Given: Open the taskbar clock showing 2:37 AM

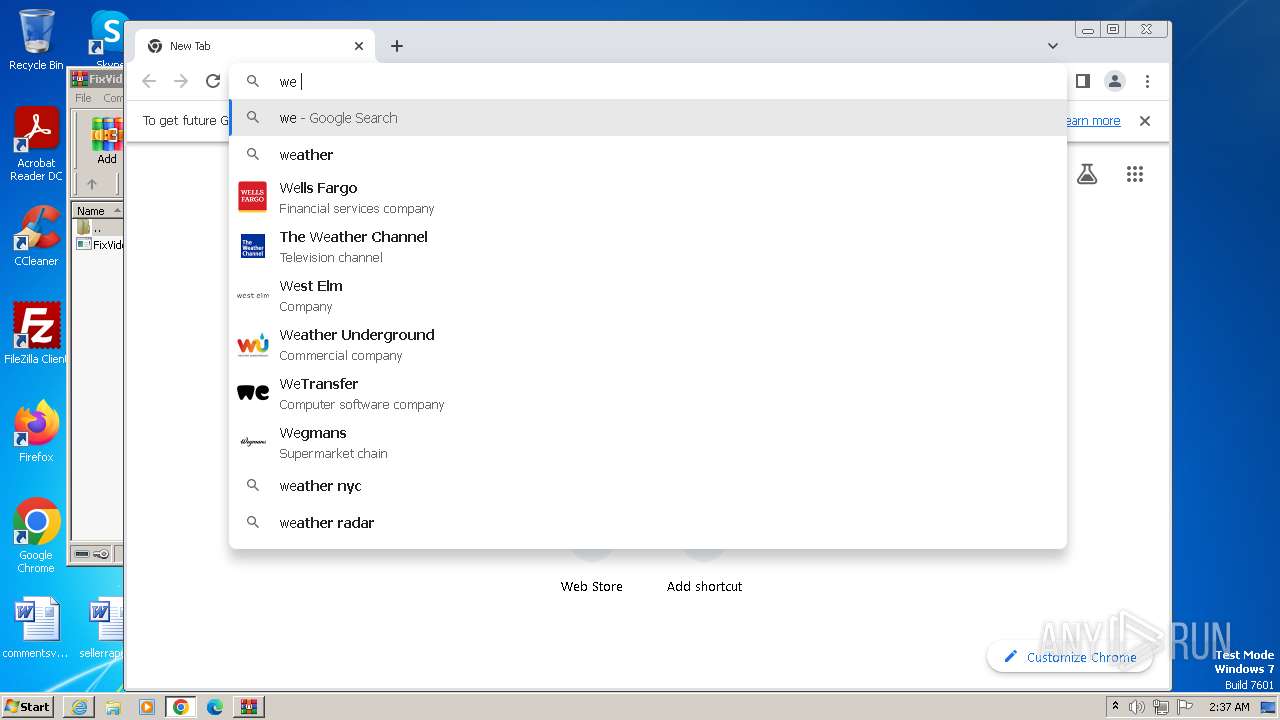Looking at the screenshot, I should click(1229, 707).
